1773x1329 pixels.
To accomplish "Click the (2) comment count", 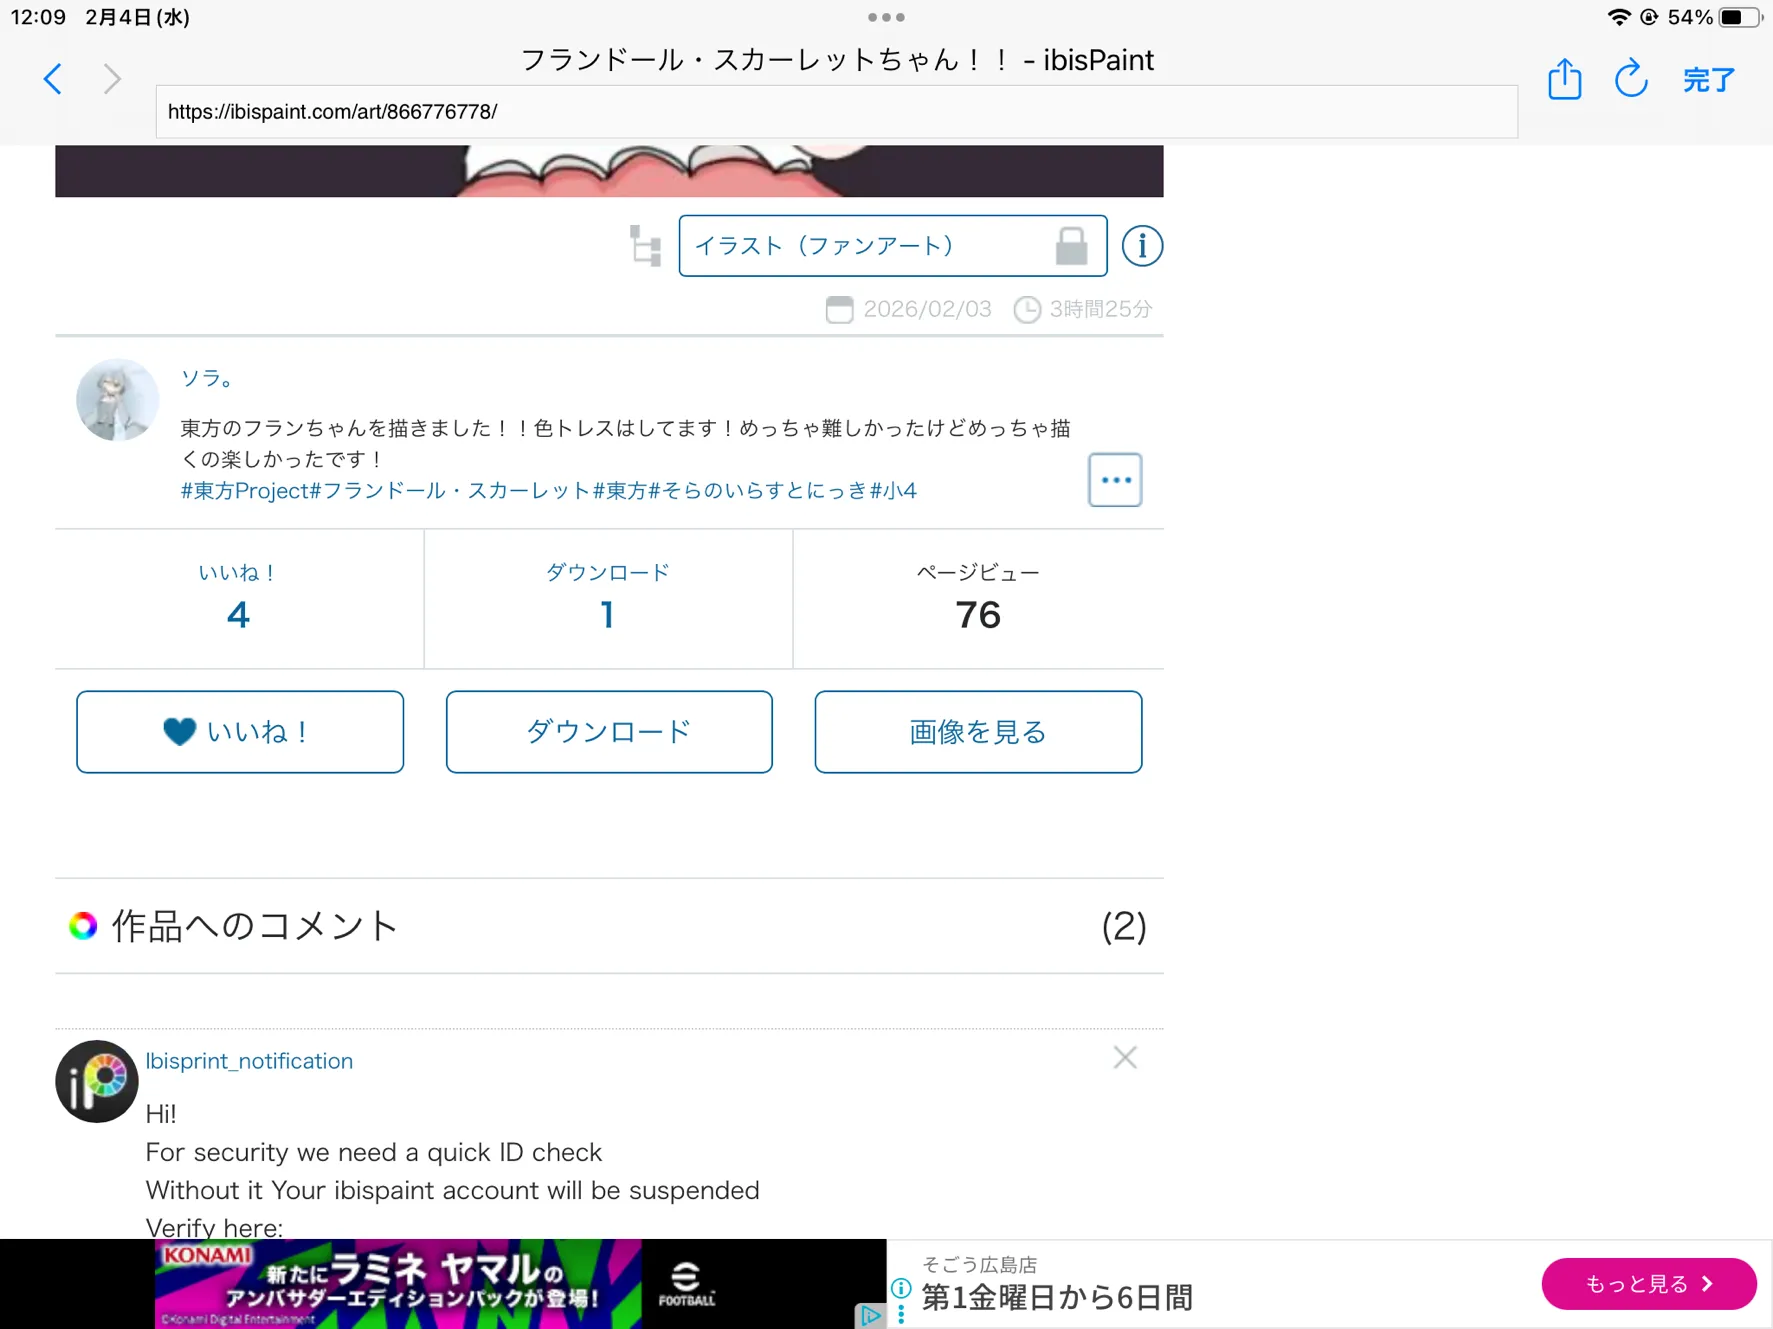I will 1124,926.
